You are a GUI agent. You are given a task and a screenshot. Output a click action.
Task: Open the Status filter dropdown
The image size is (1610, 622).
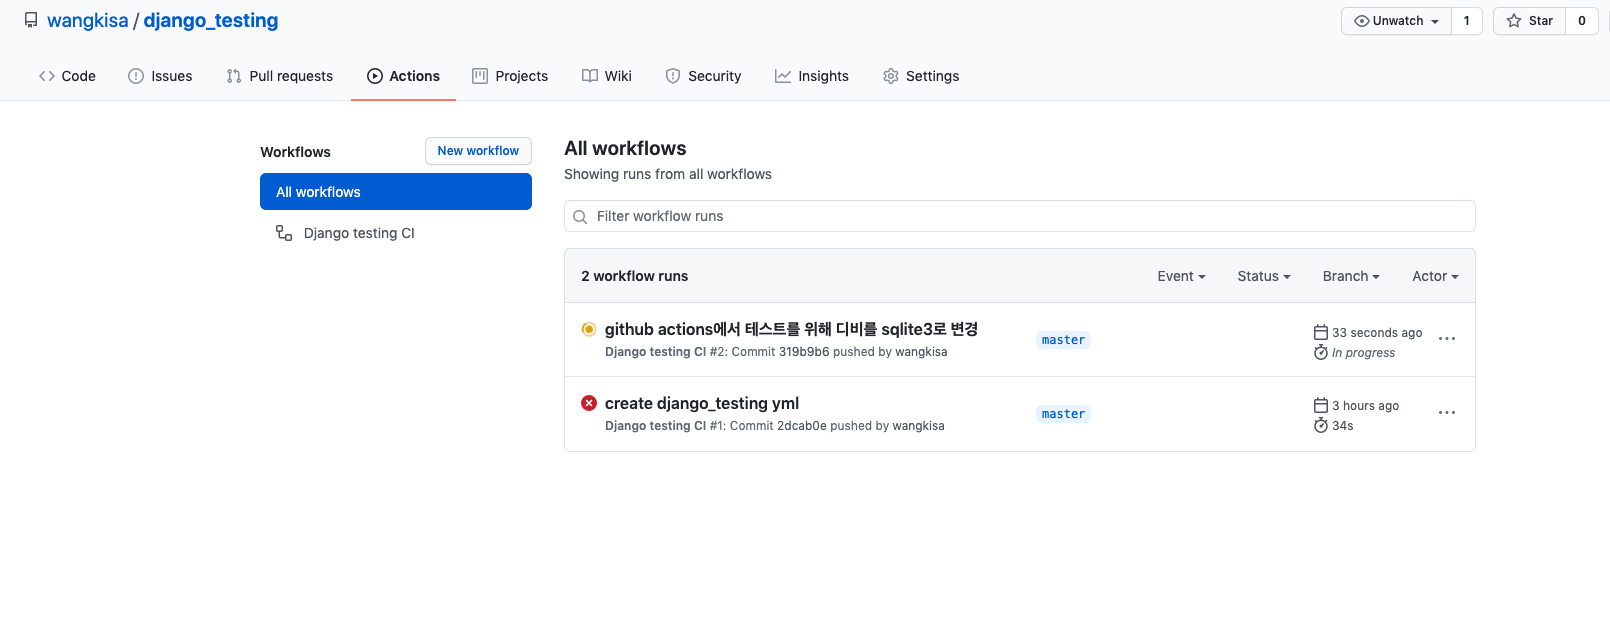pyautogui.click(x=1264, y=276)
